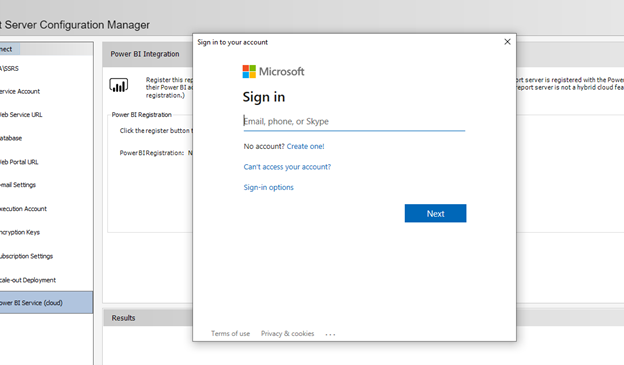Click the Sign in heading
Screen dimensions: 624x365
[x=264, y=97]
